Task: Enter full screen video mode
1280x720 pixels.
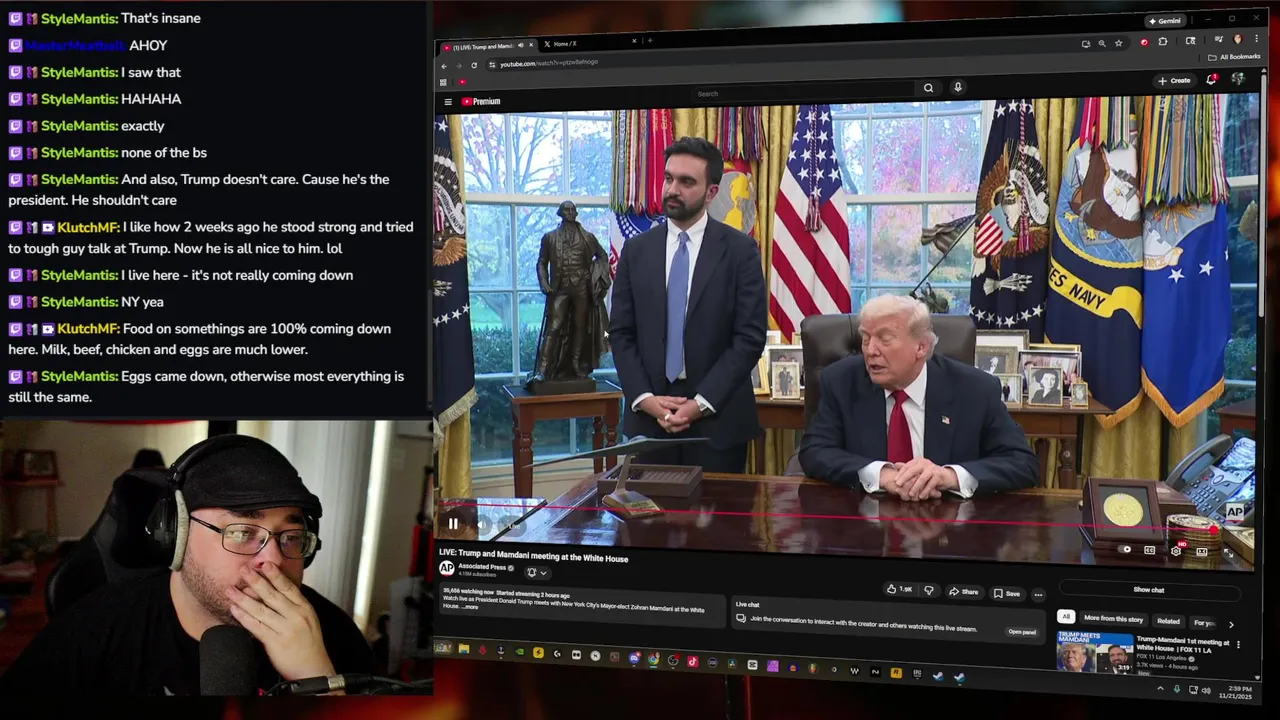Action: coord(1228,553)
